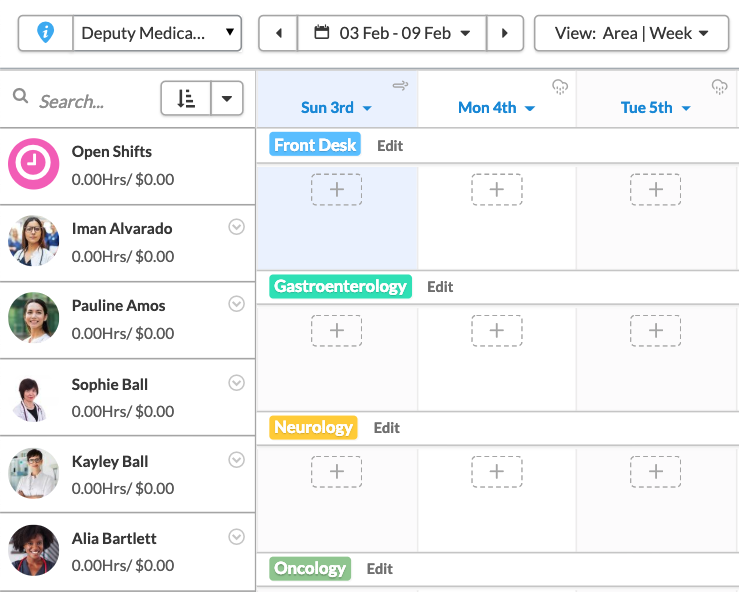The height and width of the screenshot is (592, 739).
Task: Open the Sun 3rd day menu
Action: click(336, 108)
